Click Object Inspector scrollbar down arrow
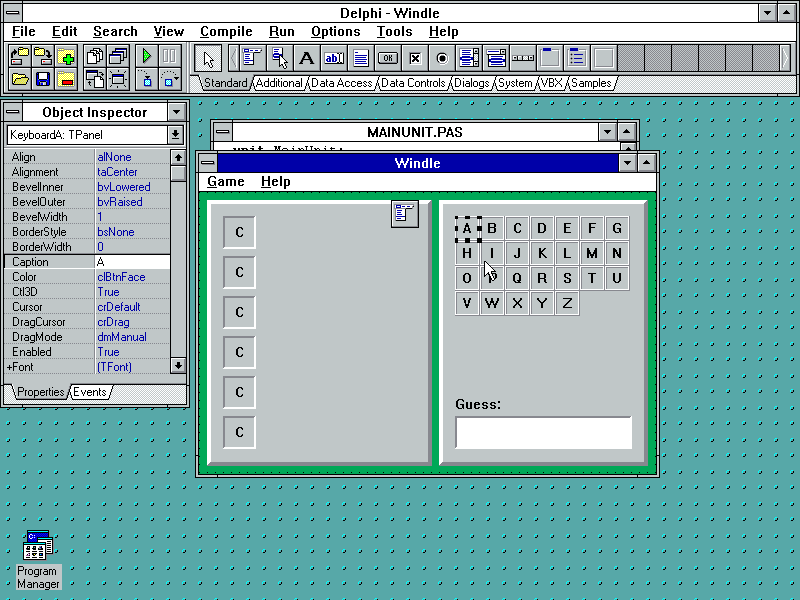 178,365
